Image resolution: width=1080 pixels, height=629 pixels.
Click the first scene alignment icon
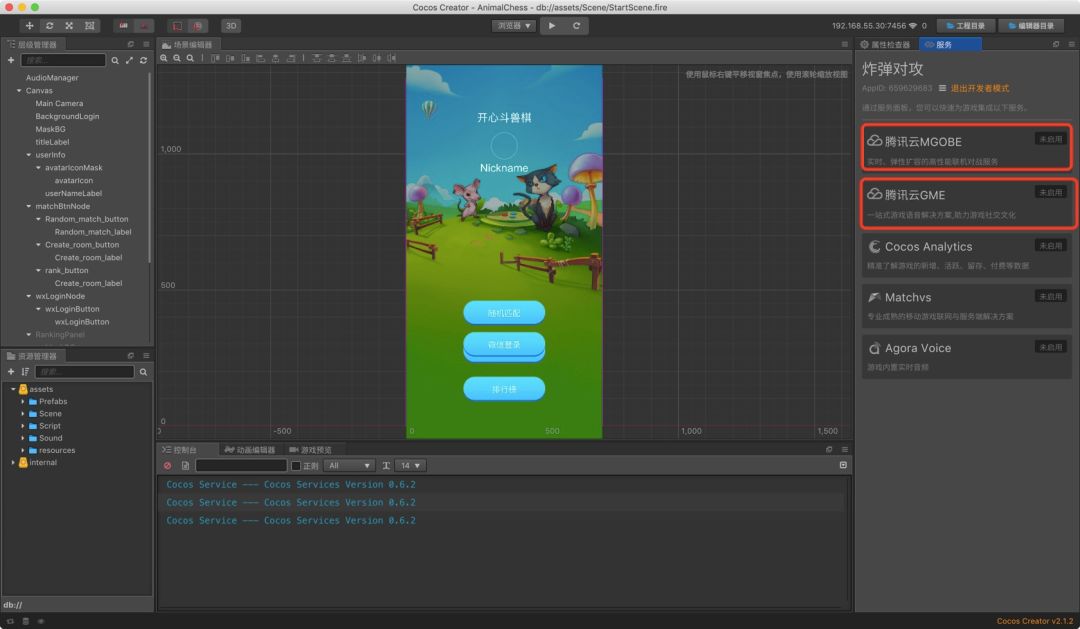click(x=215, y=58)
